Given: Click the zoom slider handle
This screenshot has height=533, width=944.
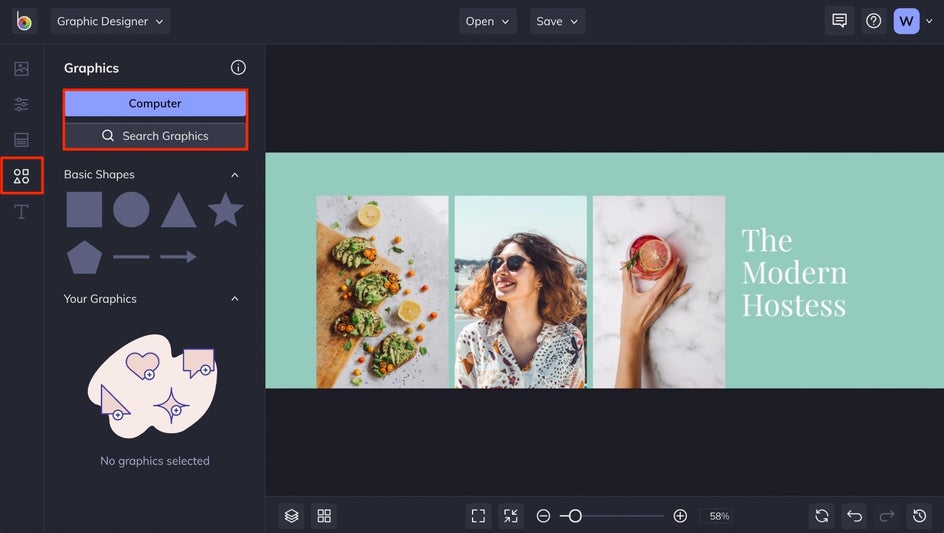Looking at the screenshot, I should (575, 516).
